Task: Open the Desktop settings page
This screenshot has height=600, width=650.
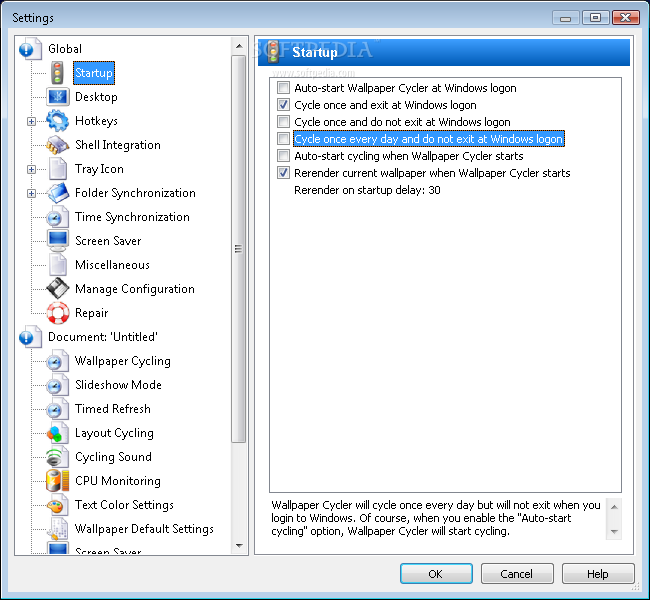Action: point(96,97)
